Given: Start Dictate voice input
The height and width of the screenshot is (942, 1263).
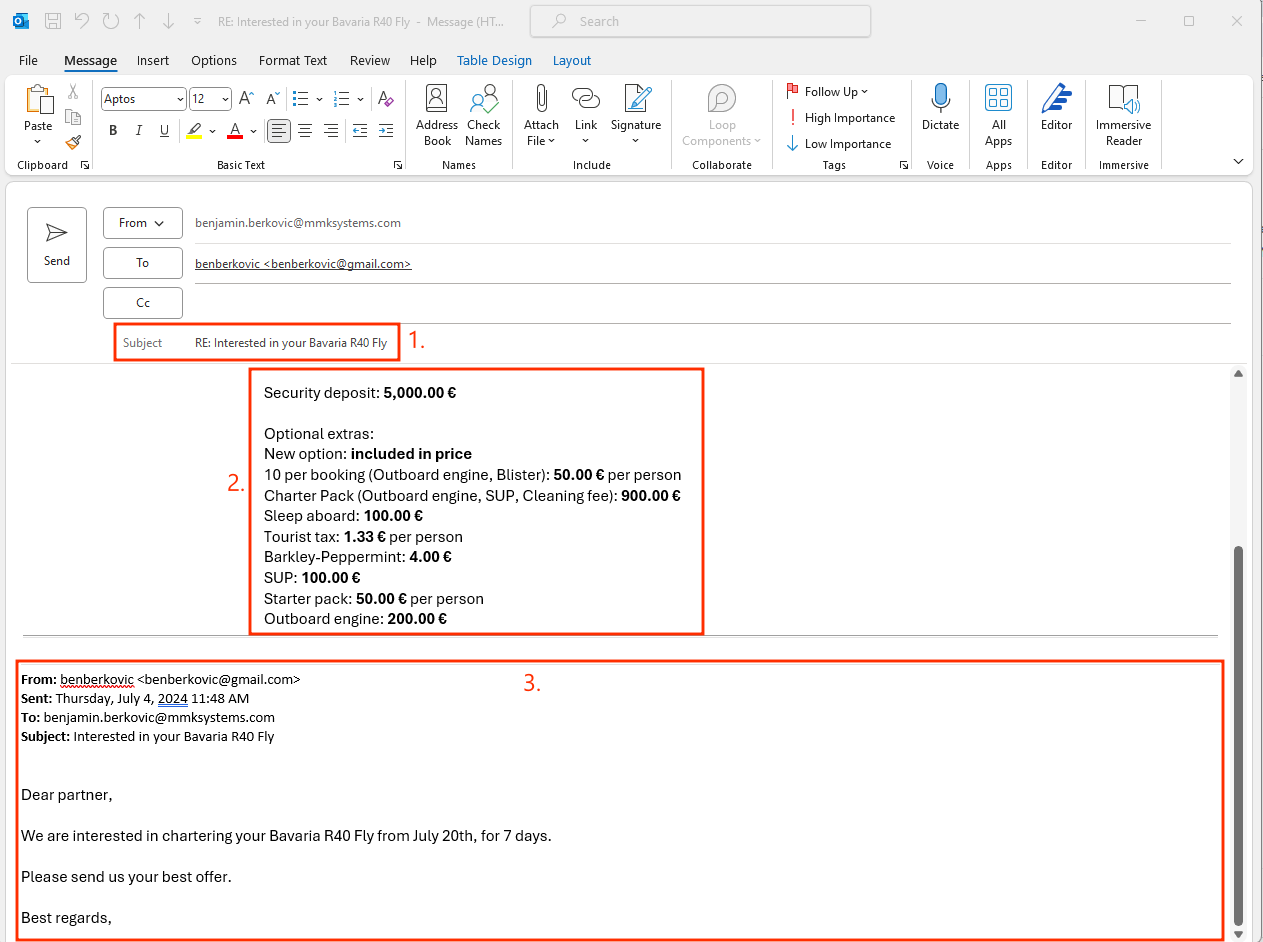Looking at the screenshot, I should 940,108.
